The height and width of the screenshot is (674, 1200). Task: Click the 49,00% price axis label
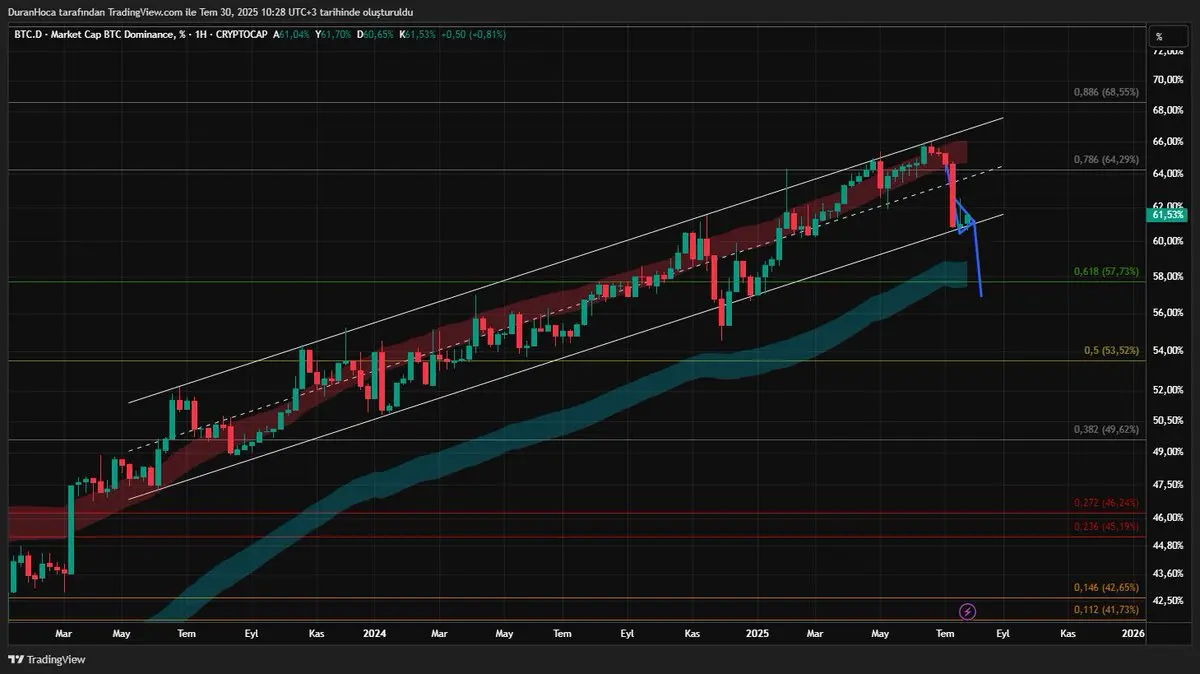(1167, 452)
